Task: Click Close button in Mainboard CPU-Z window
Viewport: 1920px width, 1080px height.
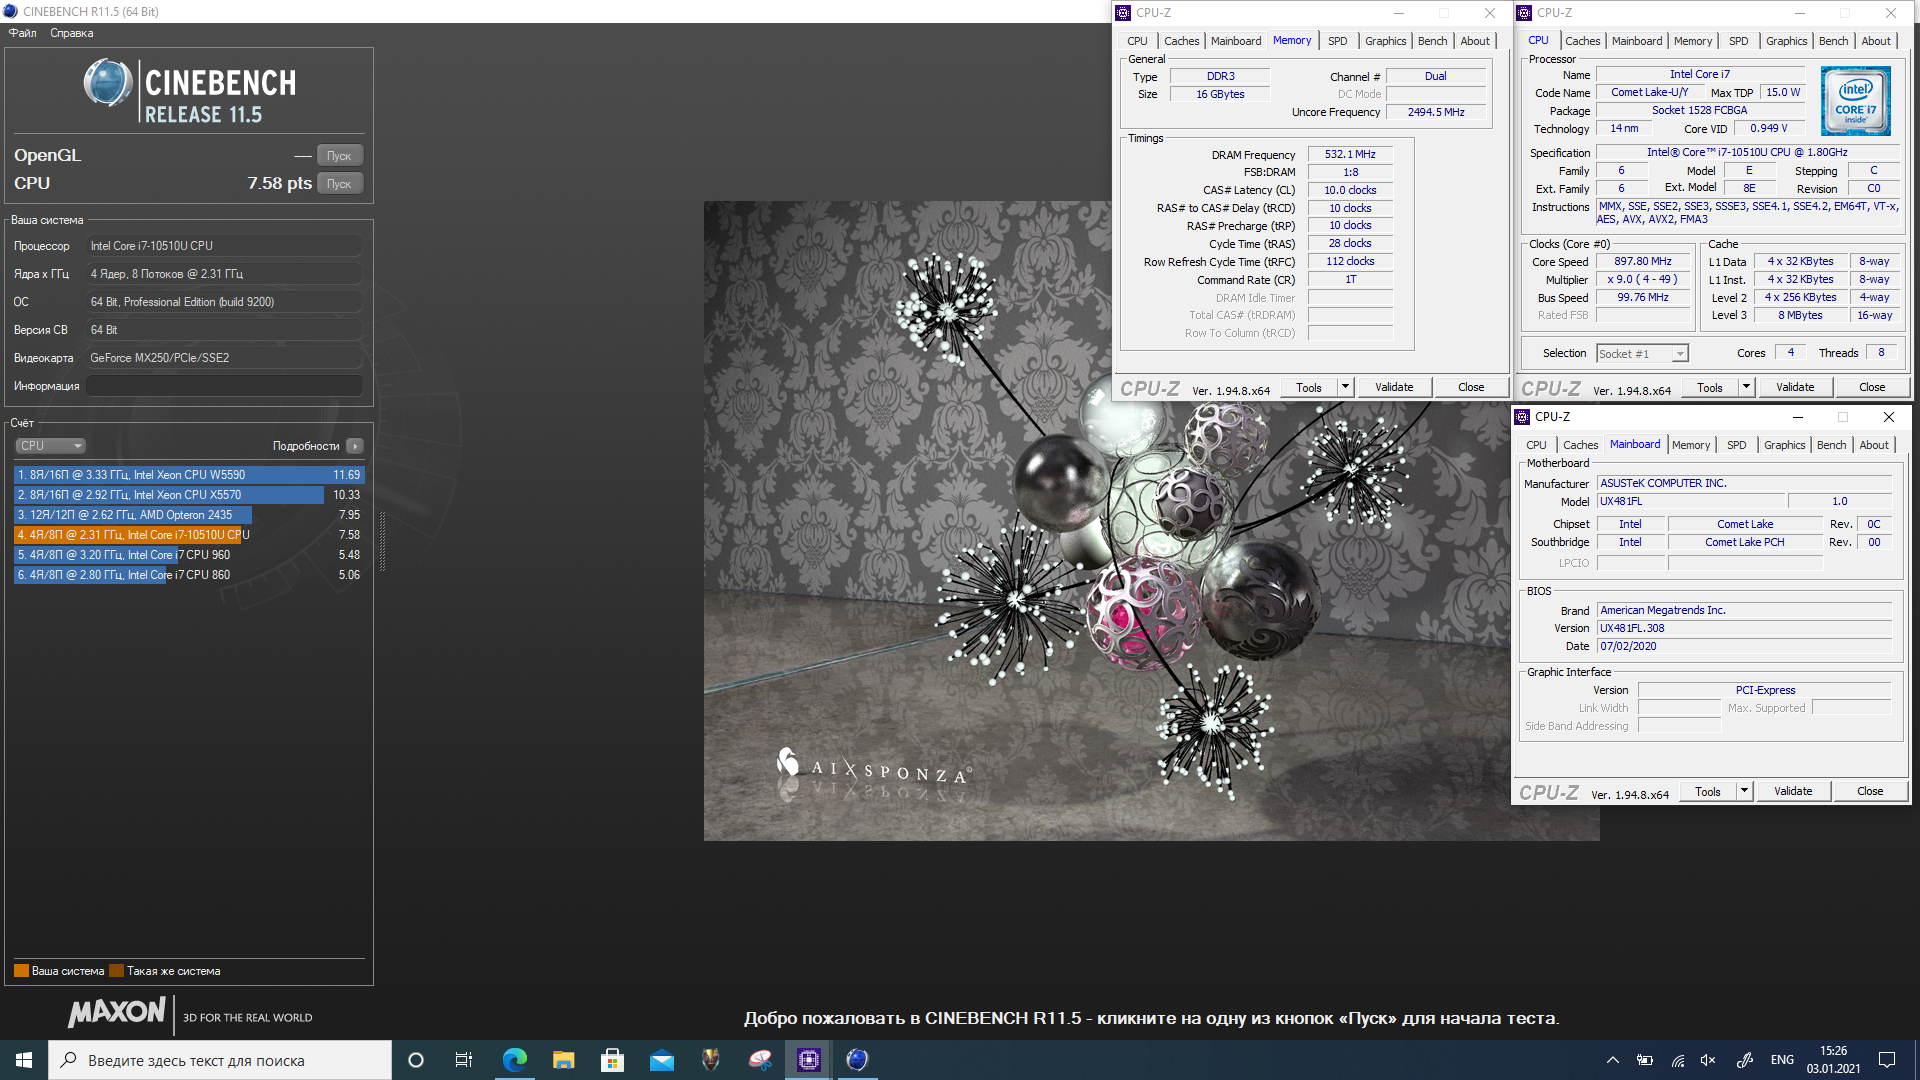Action: 1870,791
